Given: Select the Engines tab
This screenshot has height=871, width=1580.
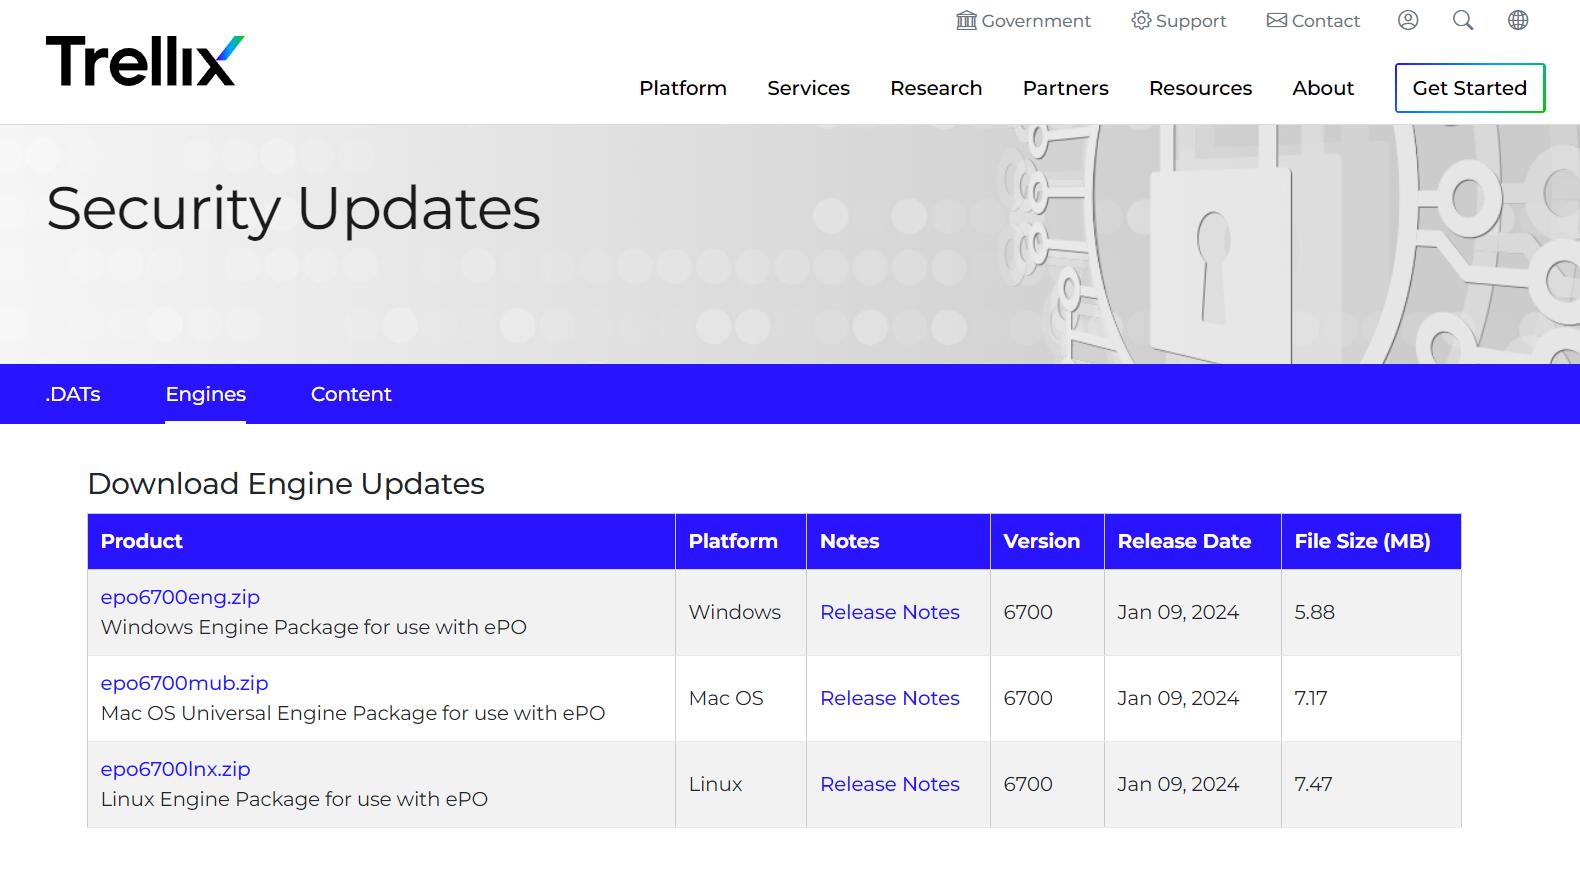Looking at the screenshot, I should [206, 394].
